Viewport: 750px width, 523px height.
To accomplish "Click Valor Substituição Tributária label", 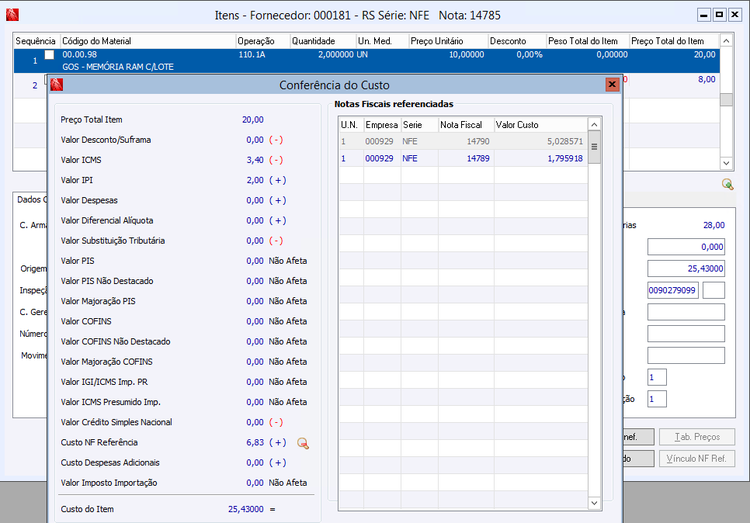I will pos(113,241).
